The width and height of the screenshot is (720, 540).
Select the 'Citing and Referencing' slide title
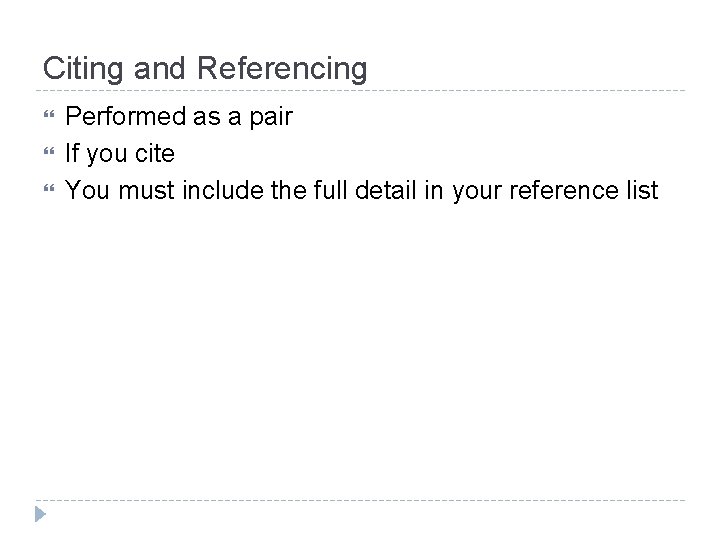pos(205,69)
